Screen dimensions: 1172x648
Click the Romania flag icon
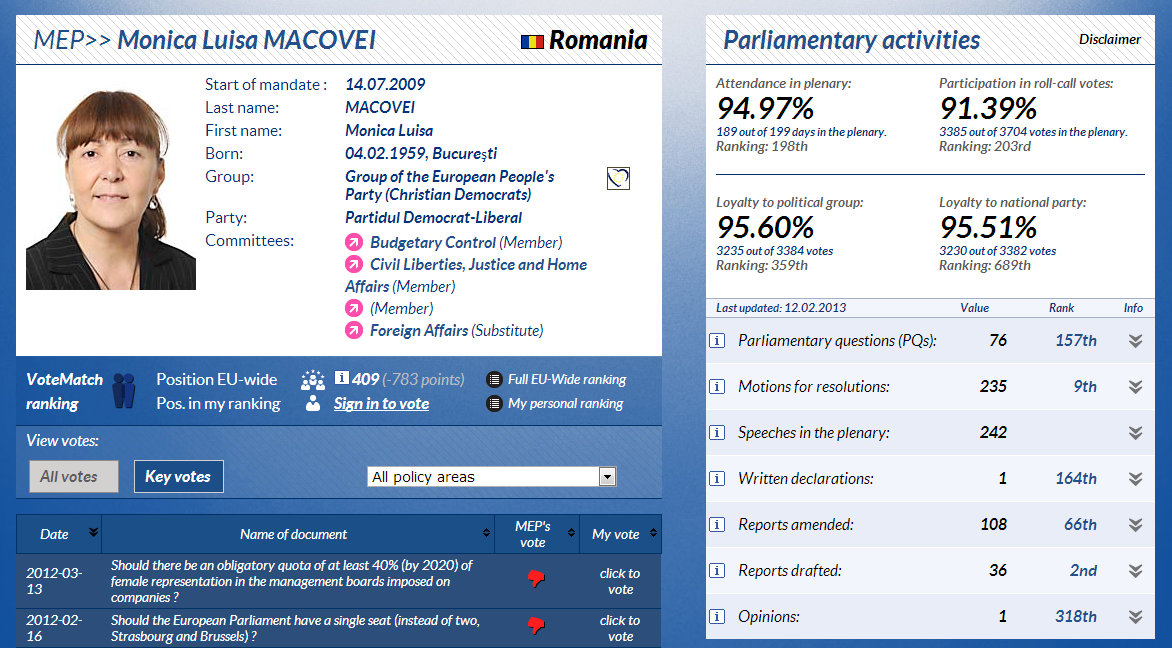point(532,42)
